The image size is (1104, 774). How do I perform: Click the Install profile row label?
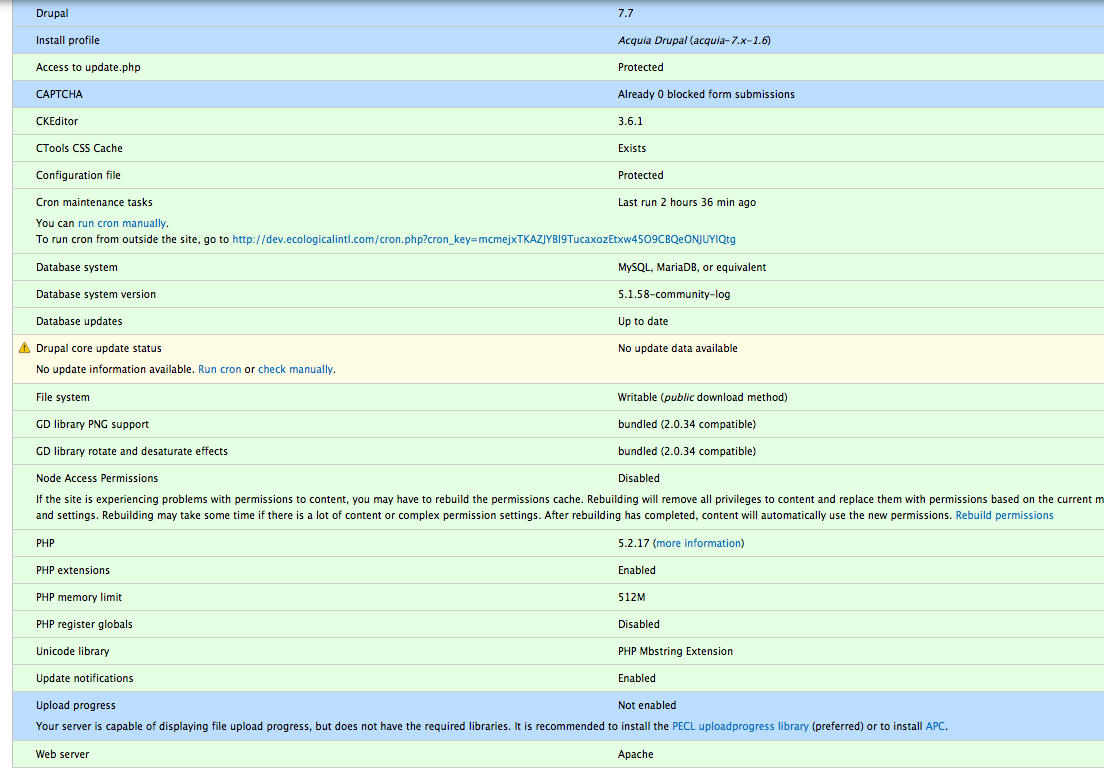pyautogui.click(x=68, y=40)
